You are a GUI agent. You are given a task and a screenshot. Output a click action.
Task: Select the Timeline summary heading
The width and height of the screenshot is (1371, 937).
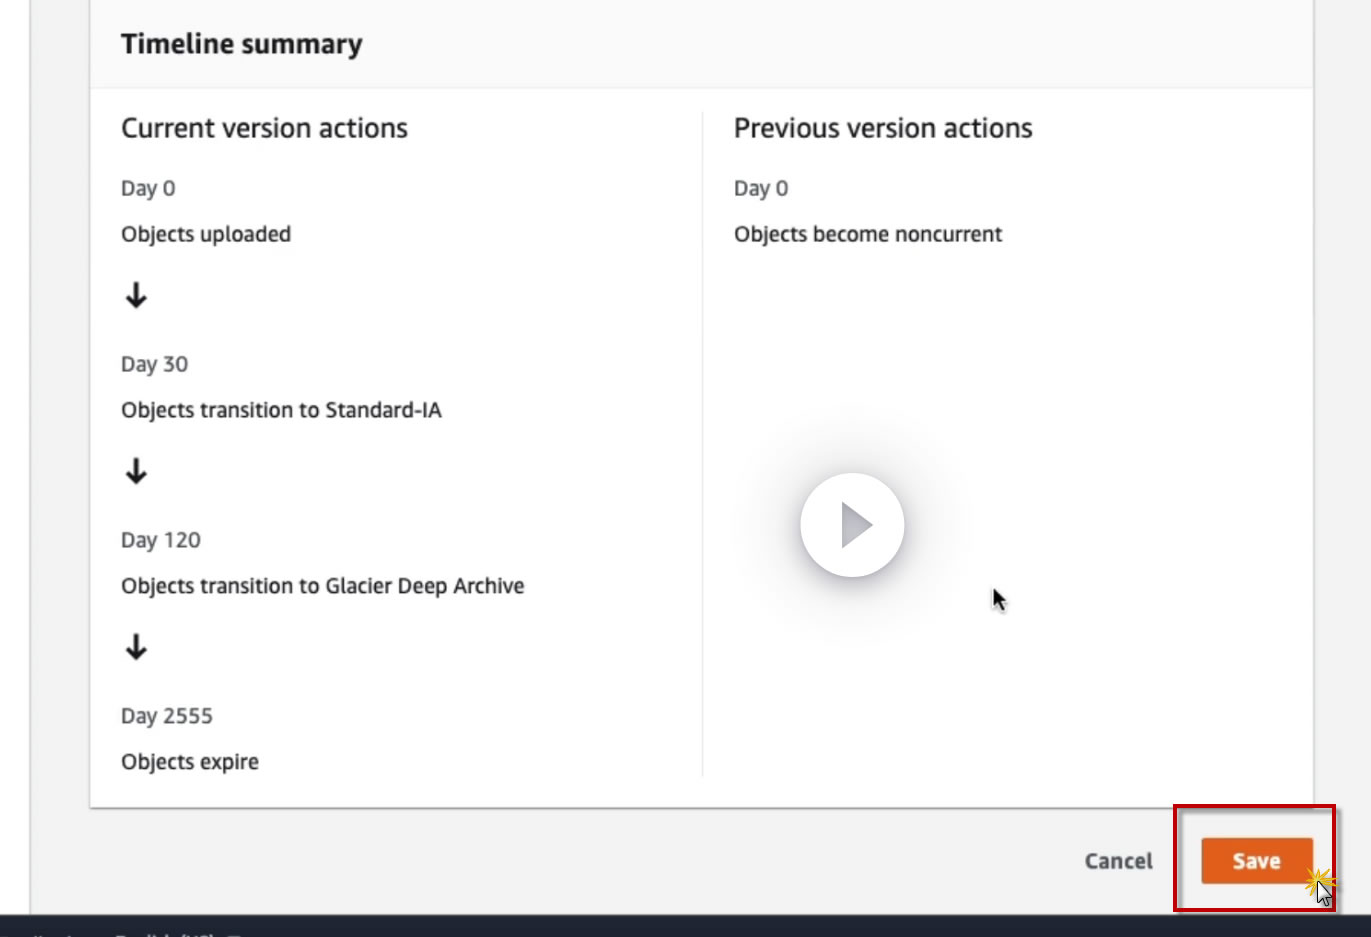[242, 45]
